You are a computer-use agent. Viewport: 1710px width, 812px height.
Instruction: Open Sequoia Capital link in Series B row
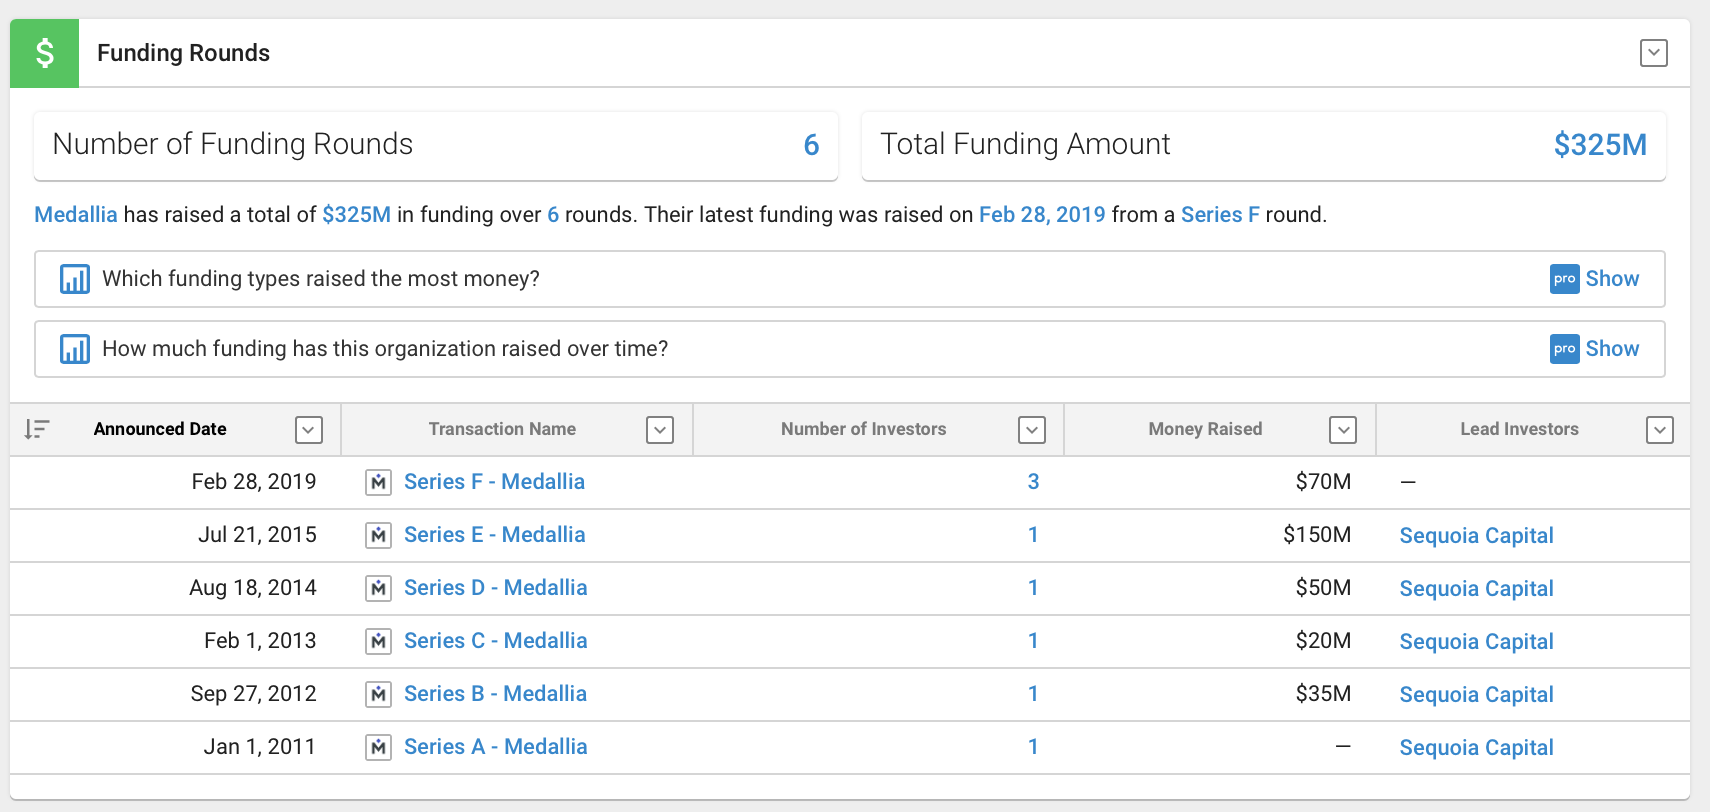click(1476, 695)
